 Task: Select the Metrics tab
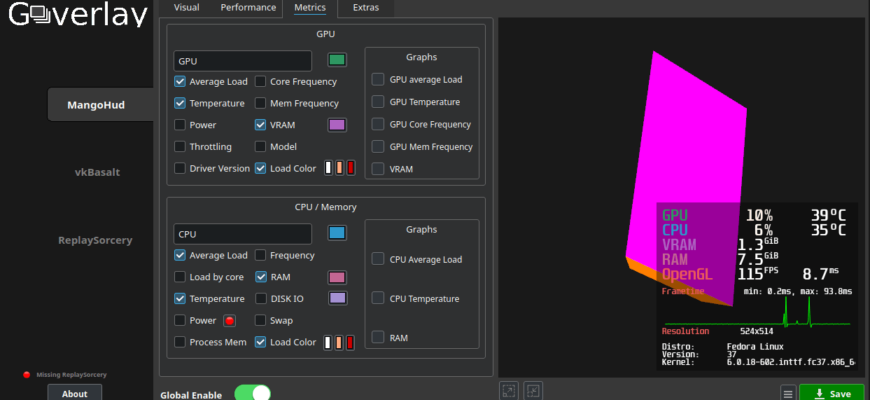pyautogui.click(x=310, y=8)
